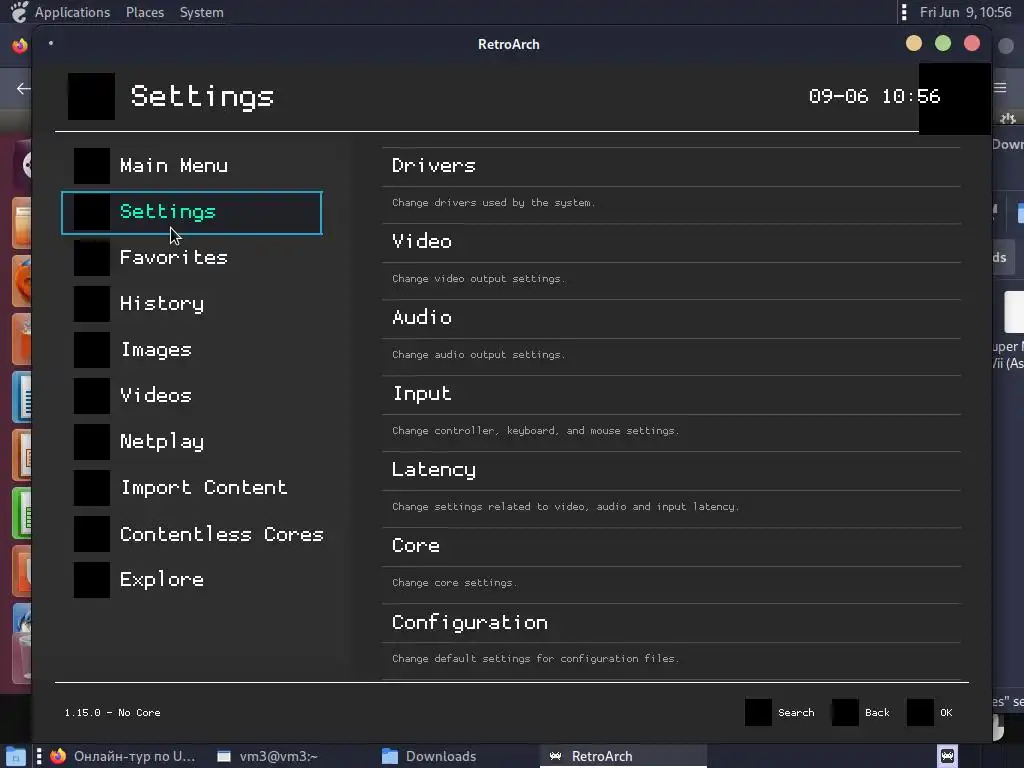Click the Fri Jun 9 clock in top panel
This screenshot has height=768, width=1024.
[x=965, y=12]
